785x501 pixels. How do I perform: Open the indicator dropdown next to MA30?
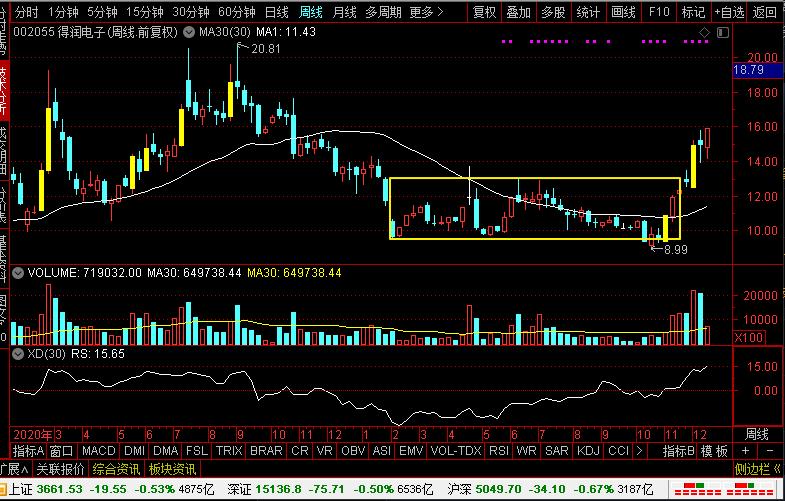click(191, 32)
